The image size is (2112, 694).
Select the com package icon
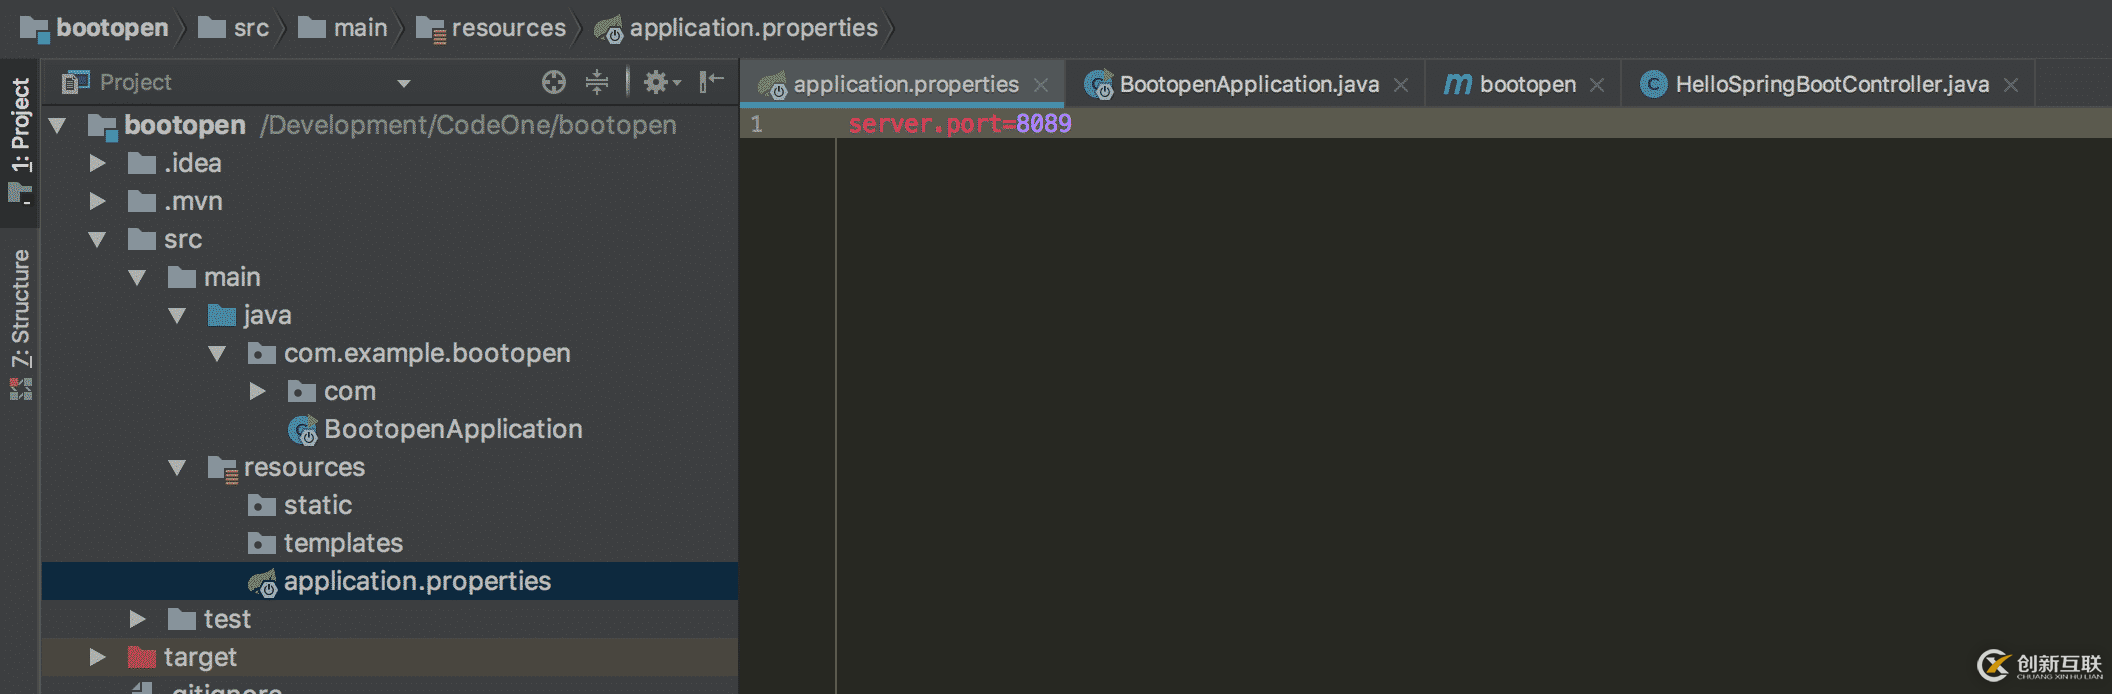tap(302, 391)
